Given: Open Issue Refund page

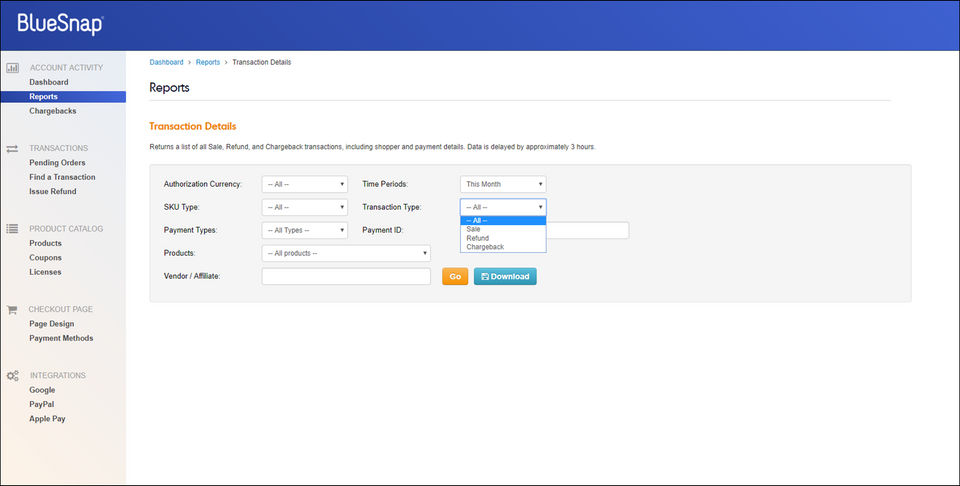Looking at the screenshot, I should click(53, 192).
